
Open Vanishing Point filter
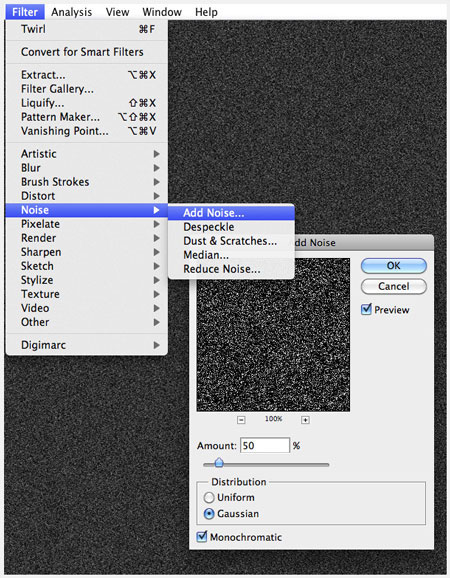tap(87, 131)
